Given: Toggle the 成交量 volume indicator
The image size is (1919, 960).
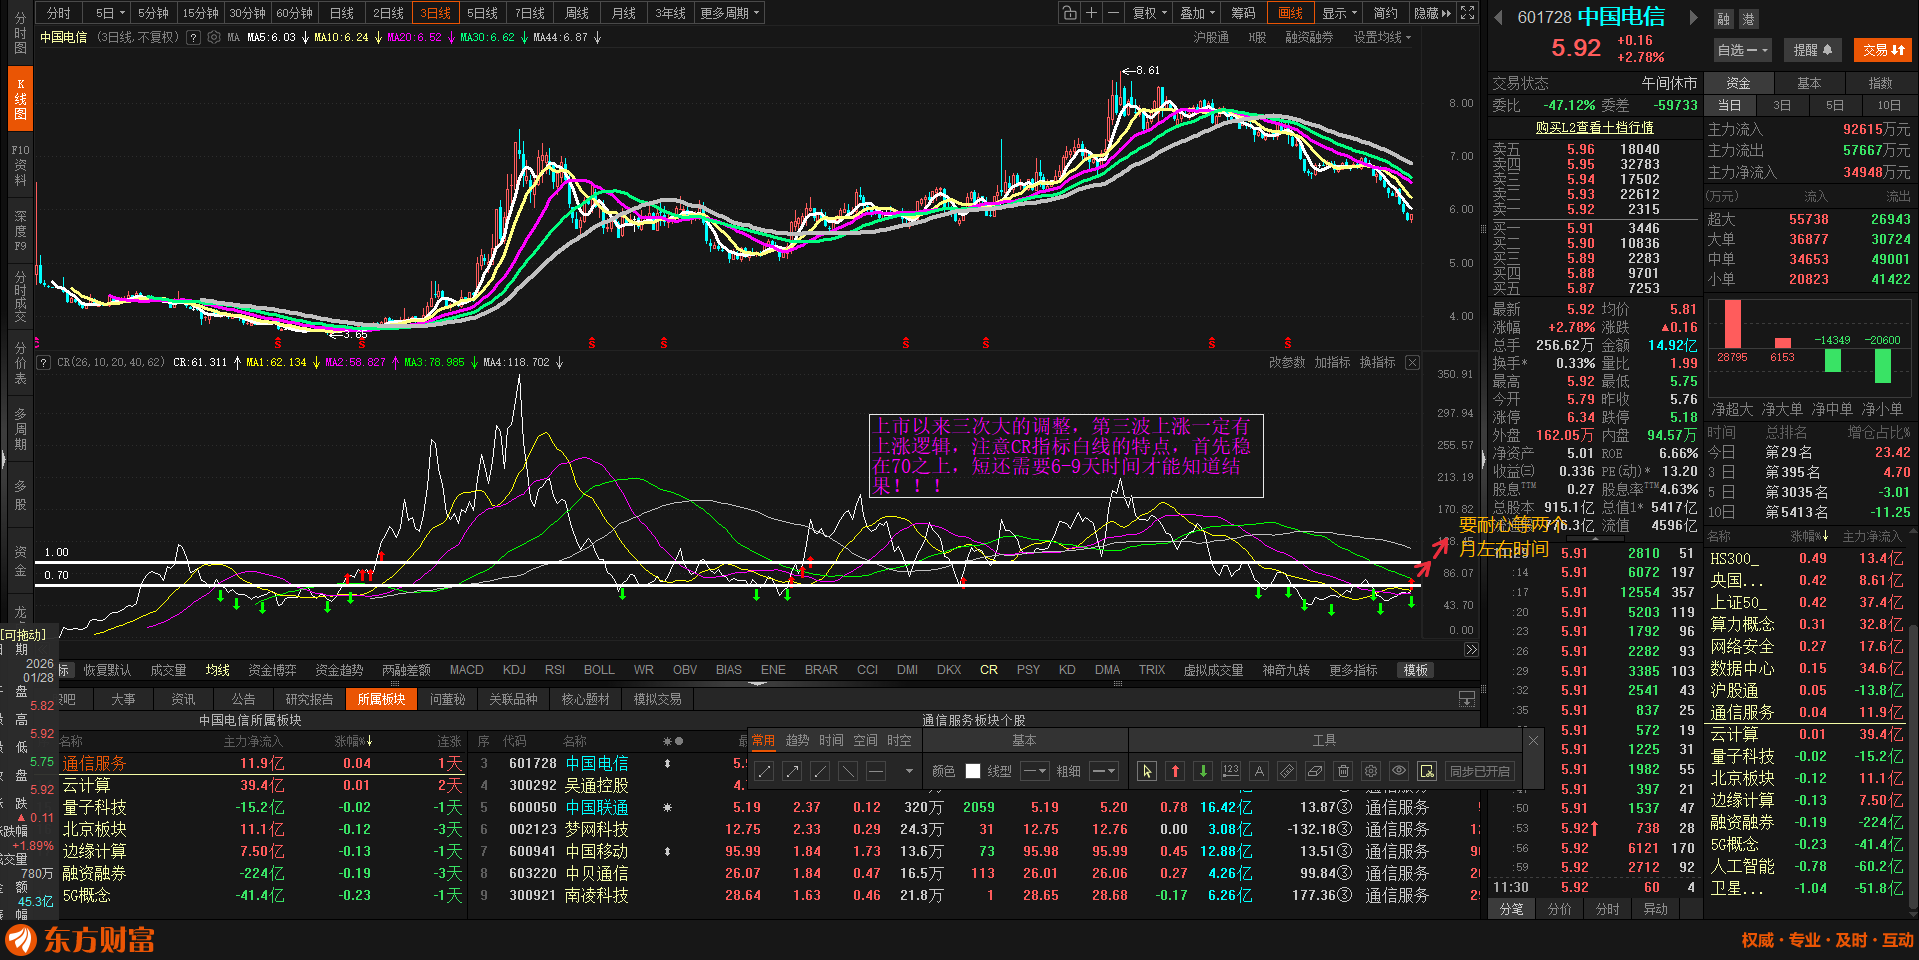Looking at the screenshot, I should pos(168,670).
